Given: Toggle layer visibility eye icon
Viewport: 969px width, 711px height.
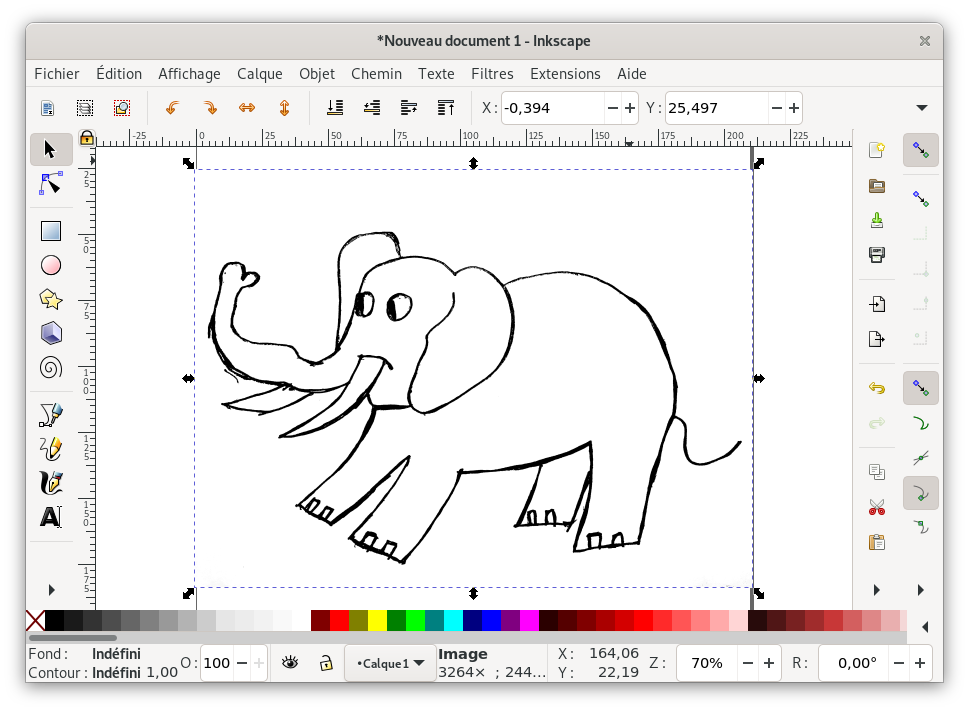Looking at the screenshot, I should tap(290, 663).
